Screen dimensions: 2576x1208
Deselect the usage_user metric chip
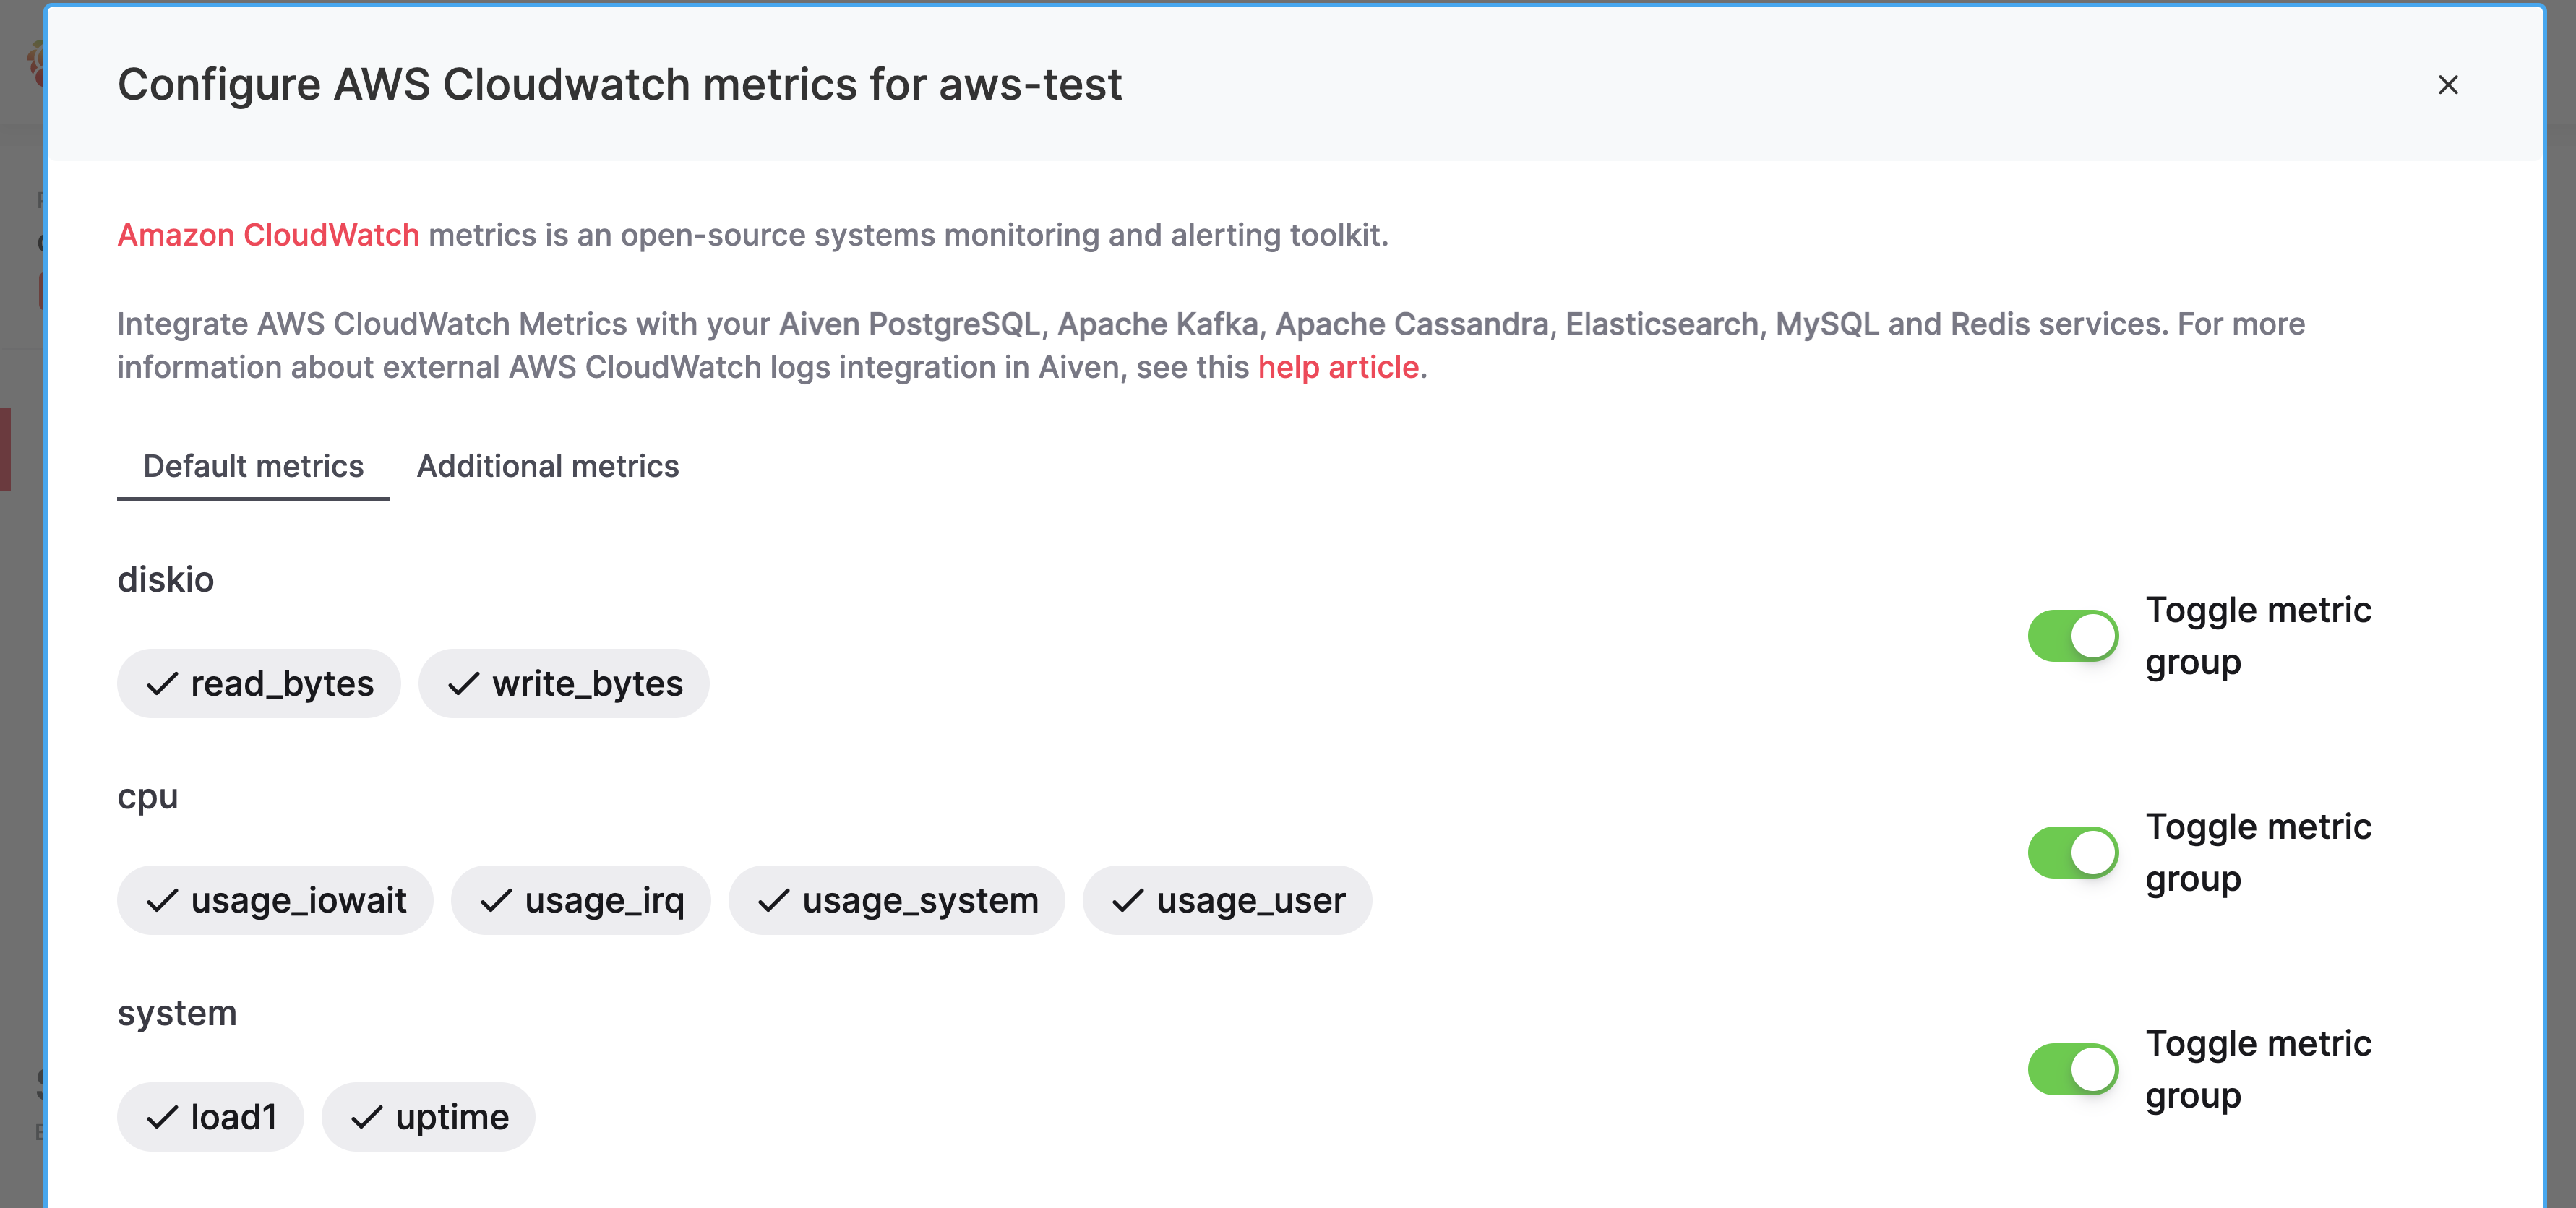pos(1228,900)
